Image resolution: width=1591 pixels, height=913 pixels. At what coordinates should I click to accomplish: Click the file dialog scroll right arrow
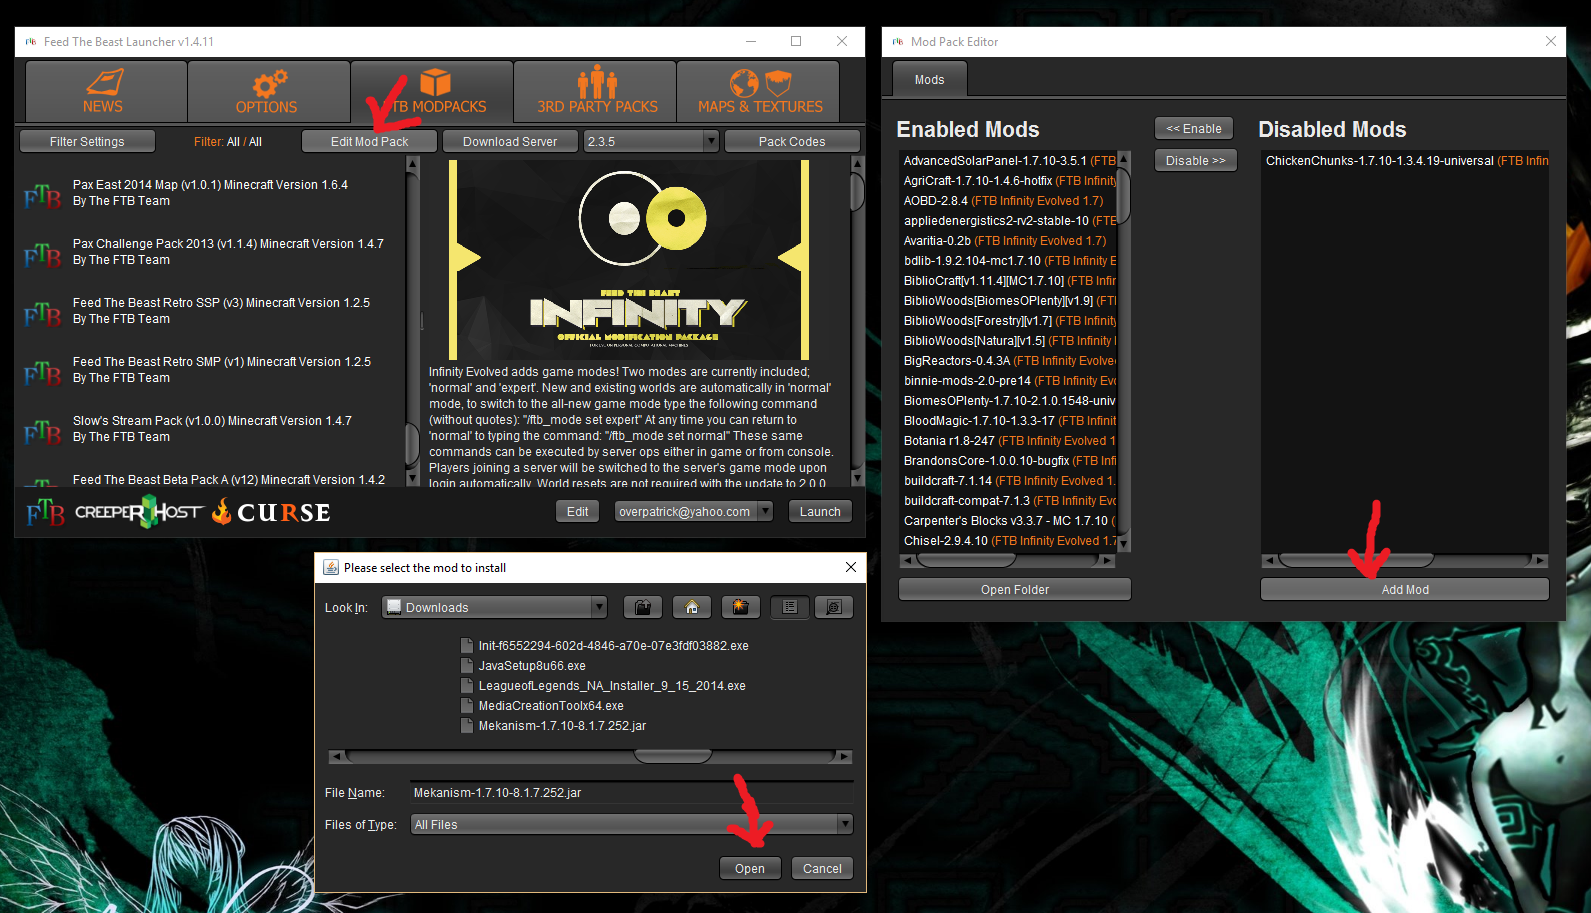coord(846,756)
